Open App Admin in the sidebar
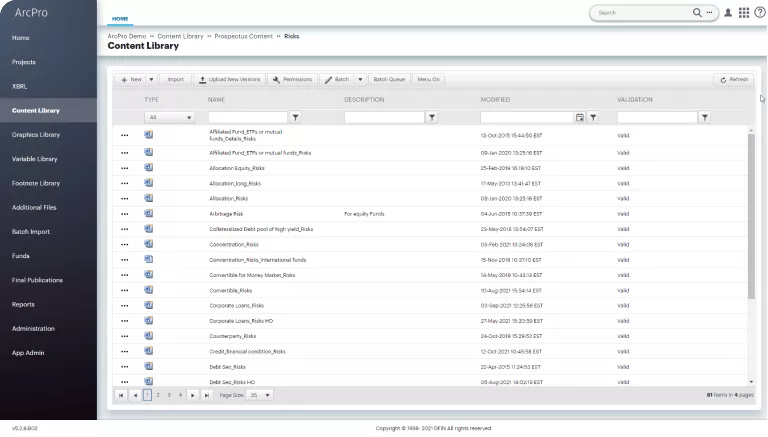The image size is (768, 437). tap(28, 353)
